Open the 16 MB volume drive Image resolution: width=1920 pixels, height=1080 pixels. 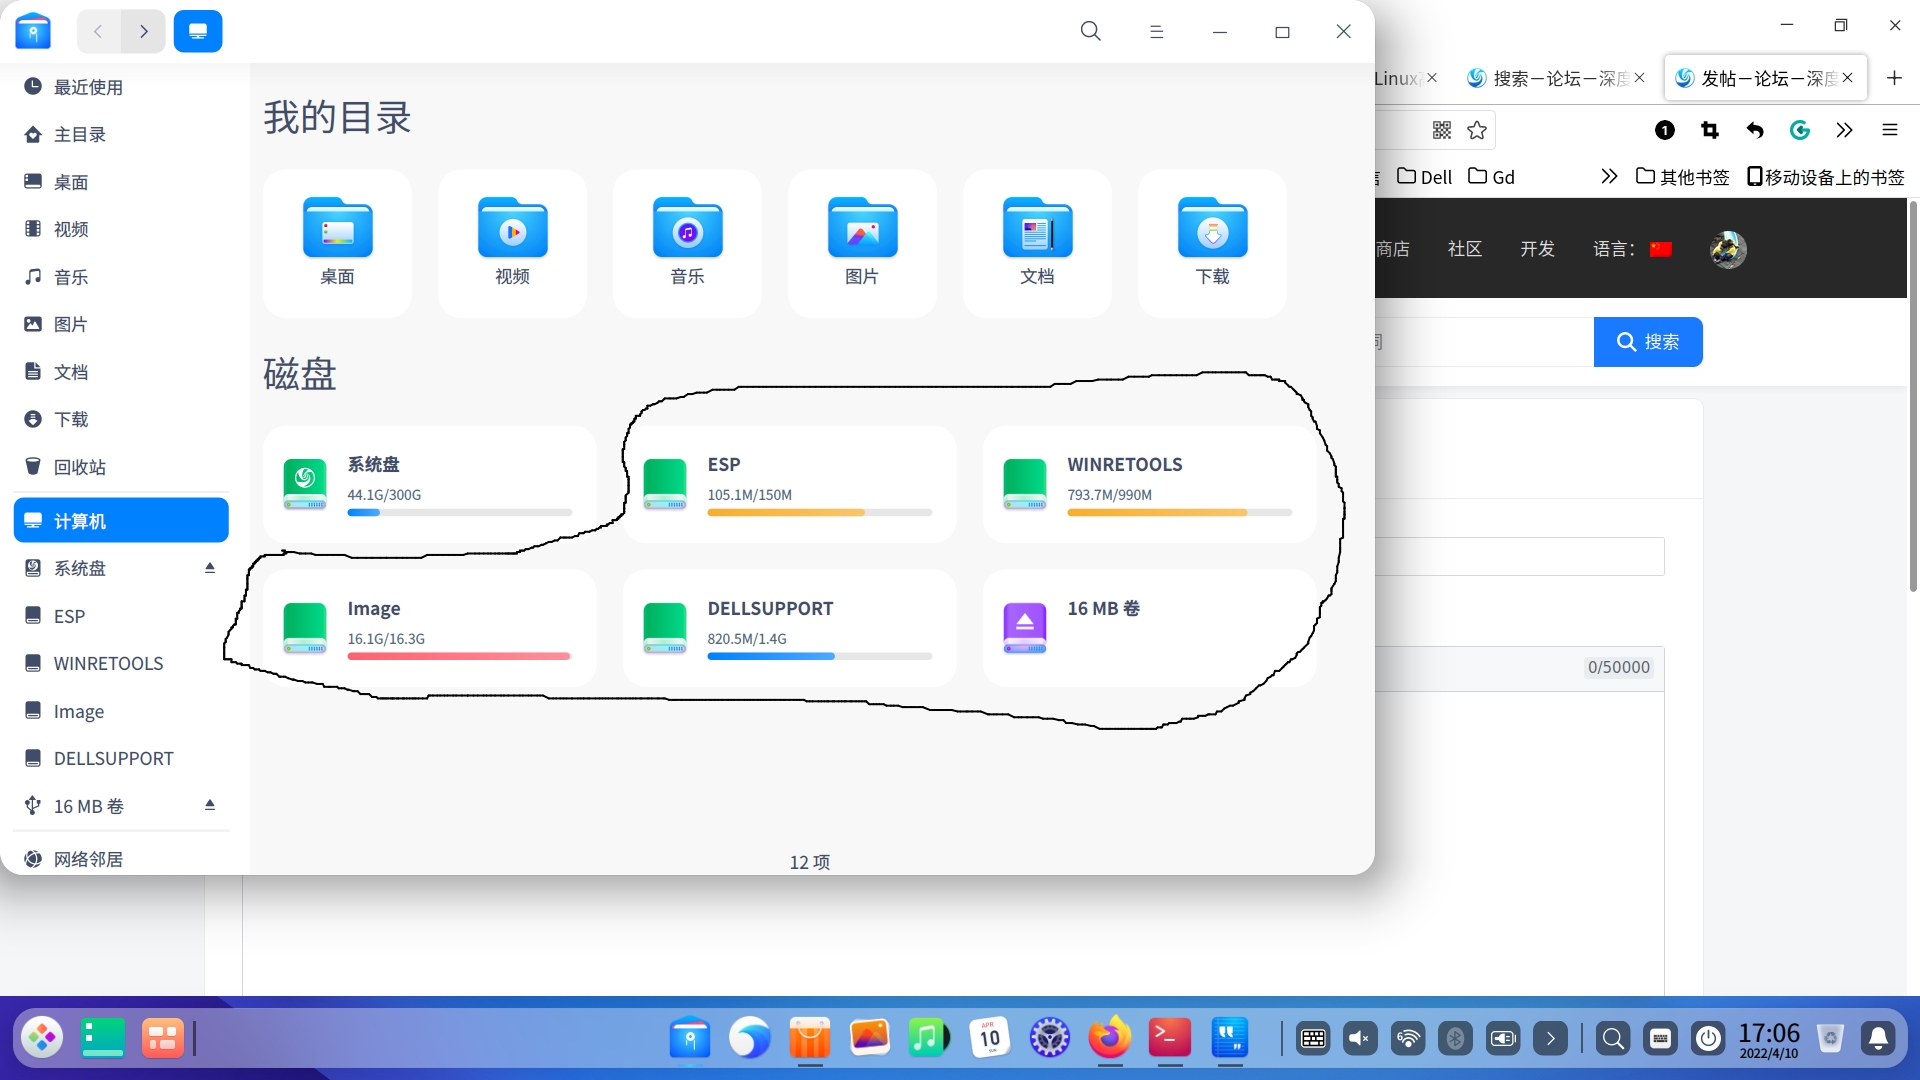tap(1148, 628)
